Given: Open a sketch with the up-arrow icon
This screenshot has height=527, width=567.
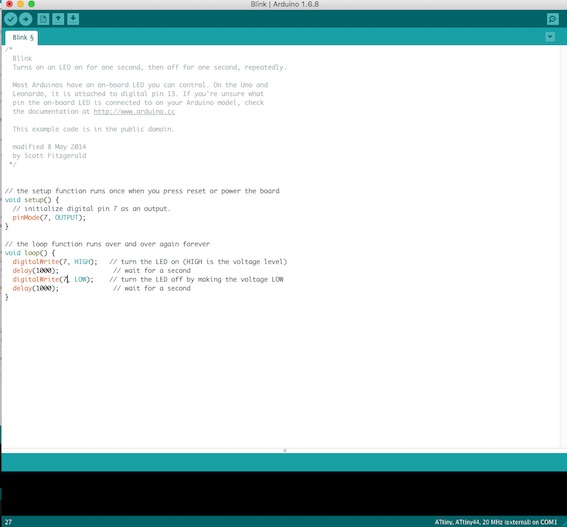Looking at the screenshot, I should click(58, 19).
